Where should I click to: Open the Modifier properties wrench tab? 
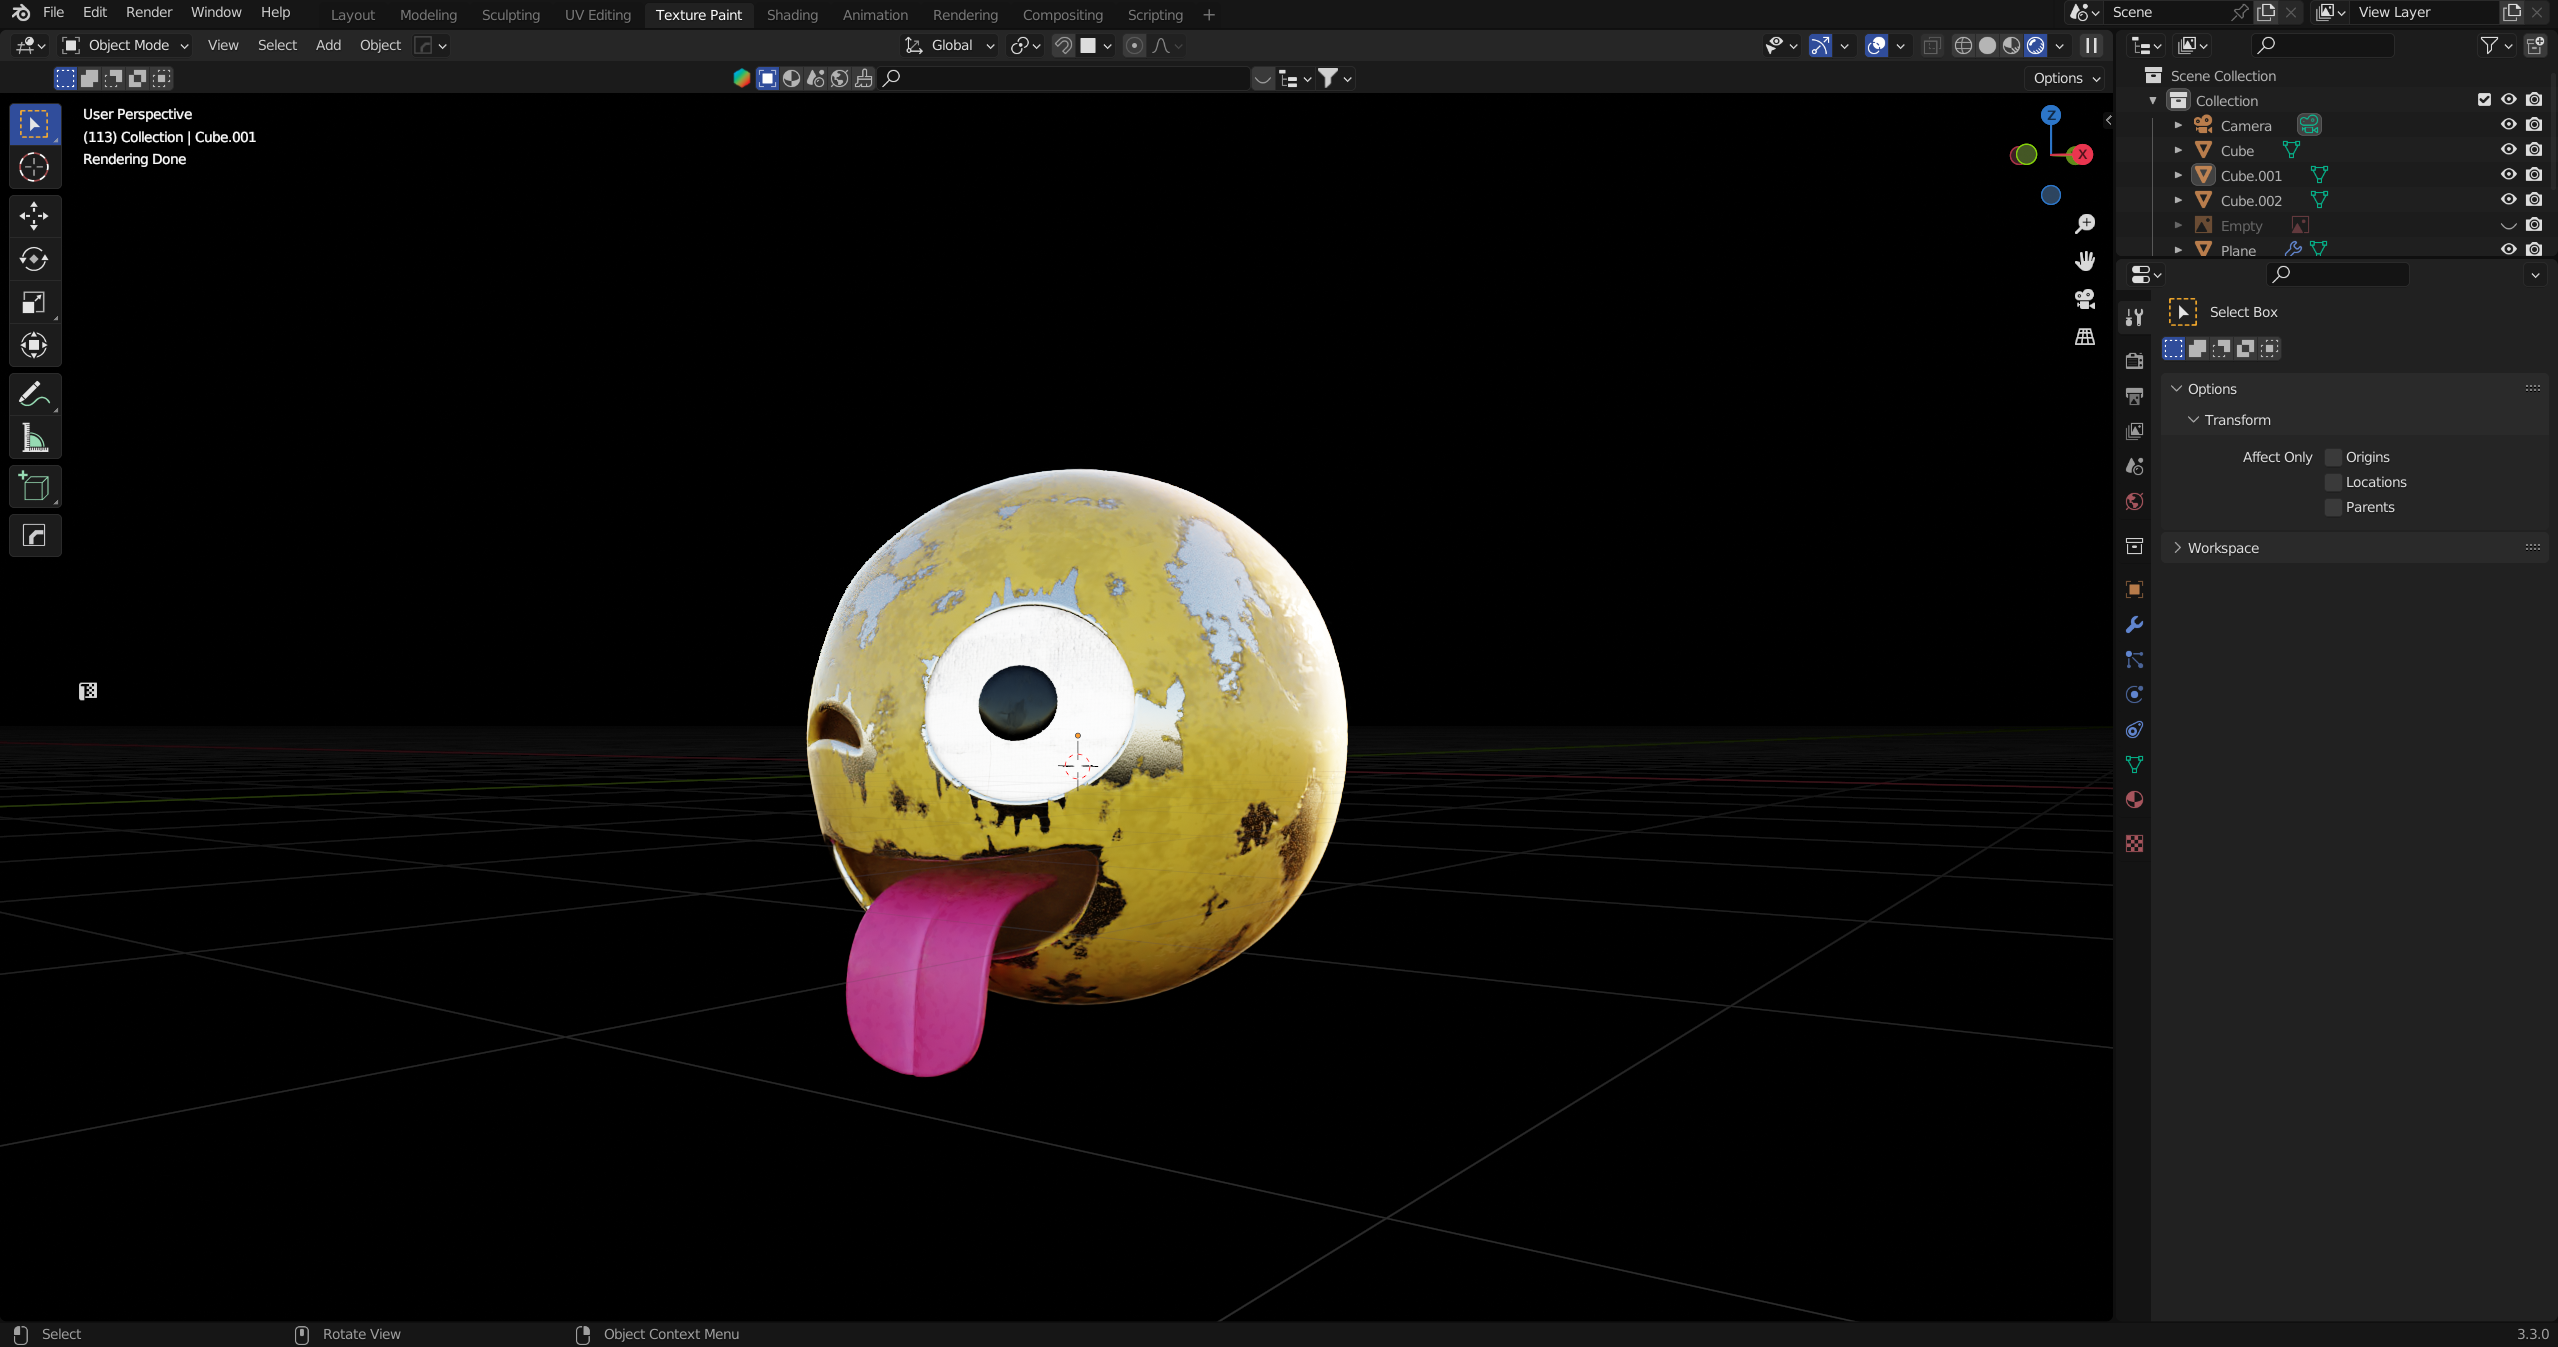pos(2134,625)
